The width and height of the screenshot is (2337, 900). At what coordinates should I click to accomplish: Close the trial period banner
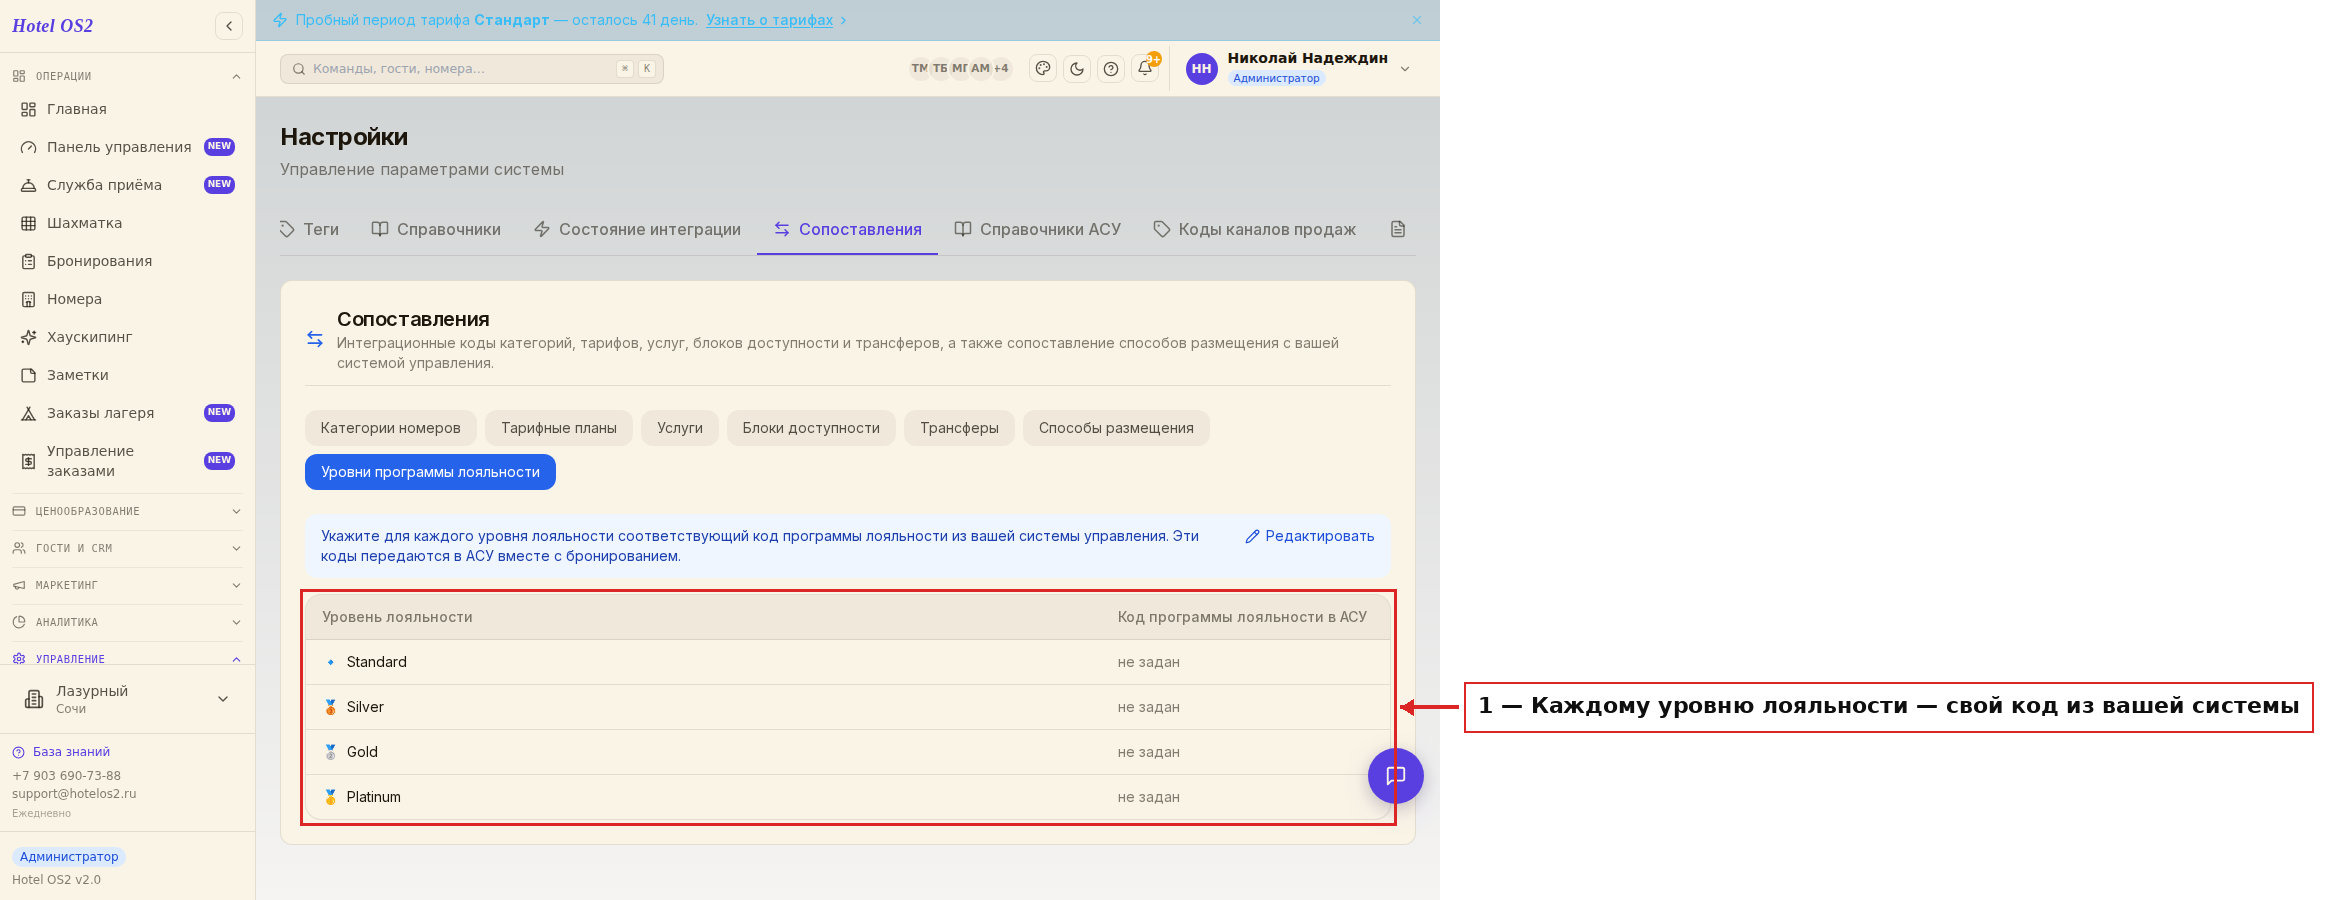pos(1417,20)
